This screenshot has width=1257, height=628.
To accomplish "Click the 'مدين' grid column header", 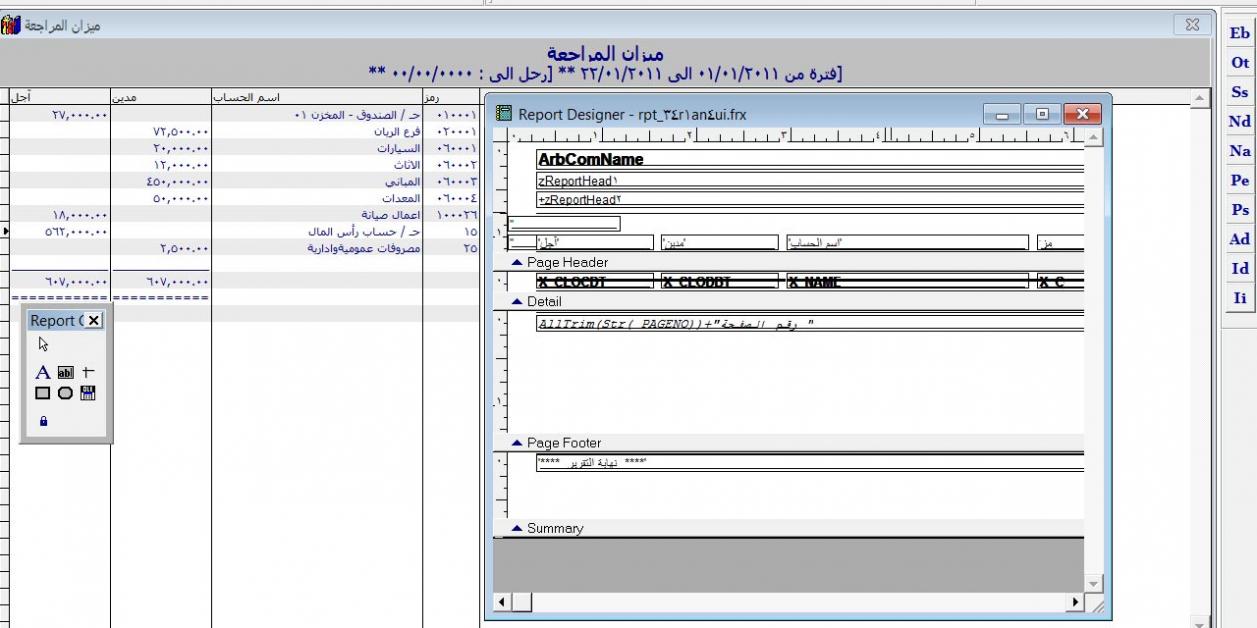I will (161, 97).
